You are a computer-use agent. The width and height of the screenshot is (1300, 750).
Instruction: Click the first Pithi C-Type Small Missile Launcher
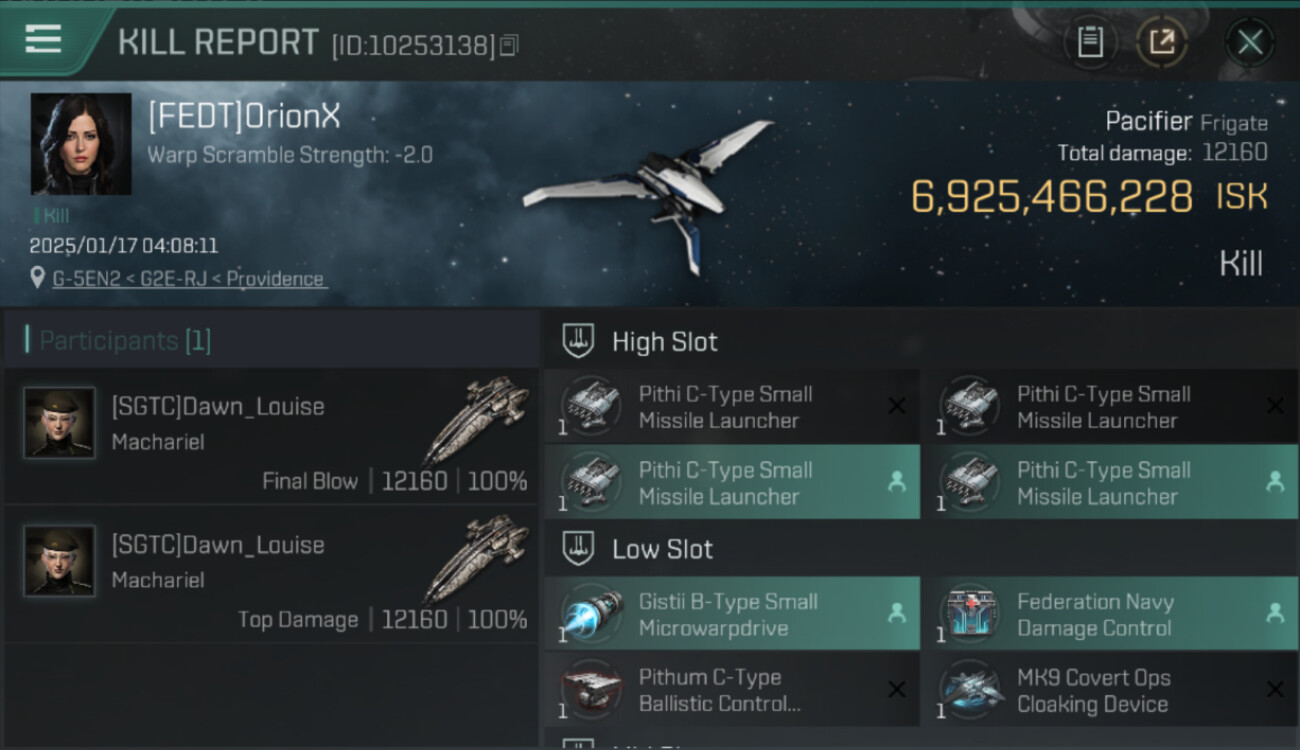(x=732, y=407)
